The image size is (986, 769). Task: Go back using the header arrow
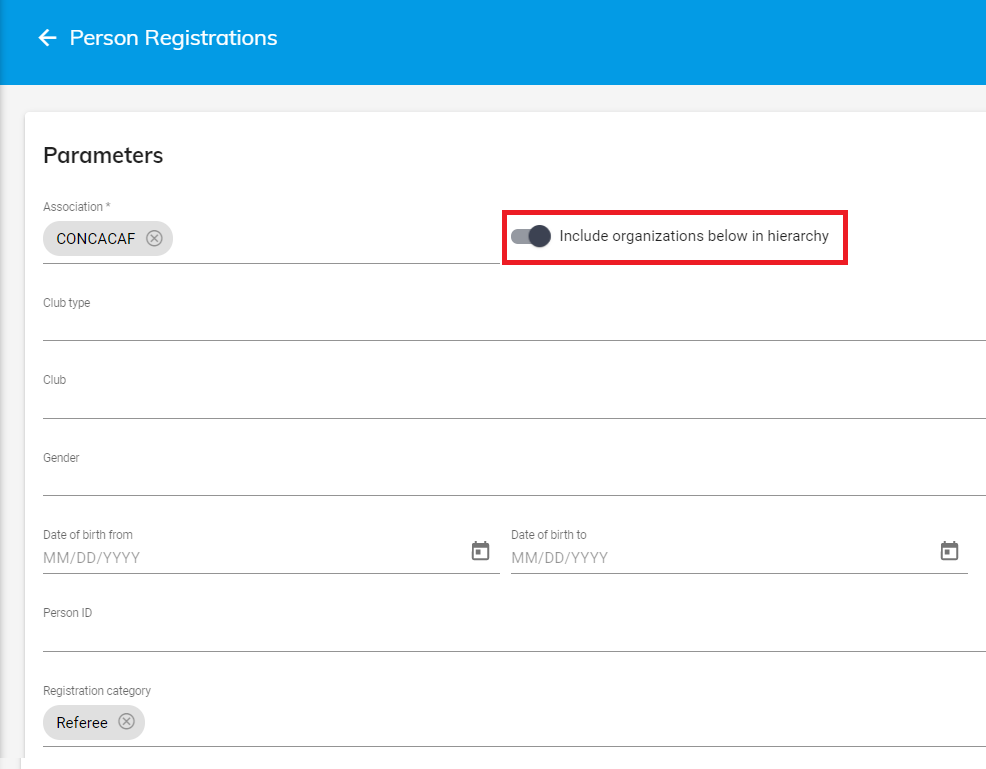(x=46, y=38)
